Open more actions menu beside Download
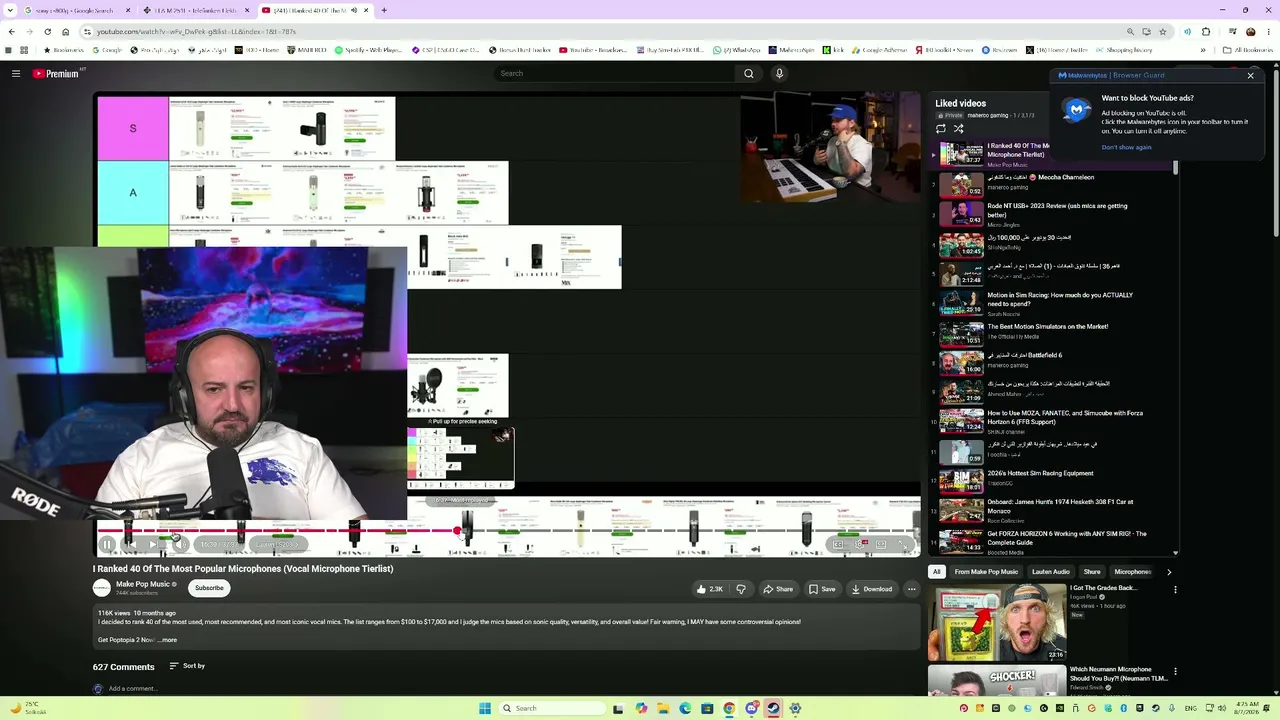1280x720 pixels. 911,589
